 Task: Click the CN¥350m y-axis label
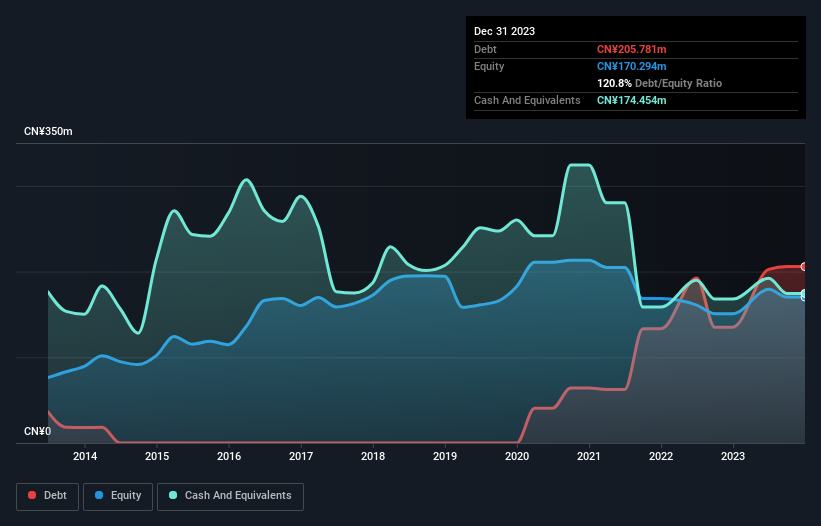[48, 132]
